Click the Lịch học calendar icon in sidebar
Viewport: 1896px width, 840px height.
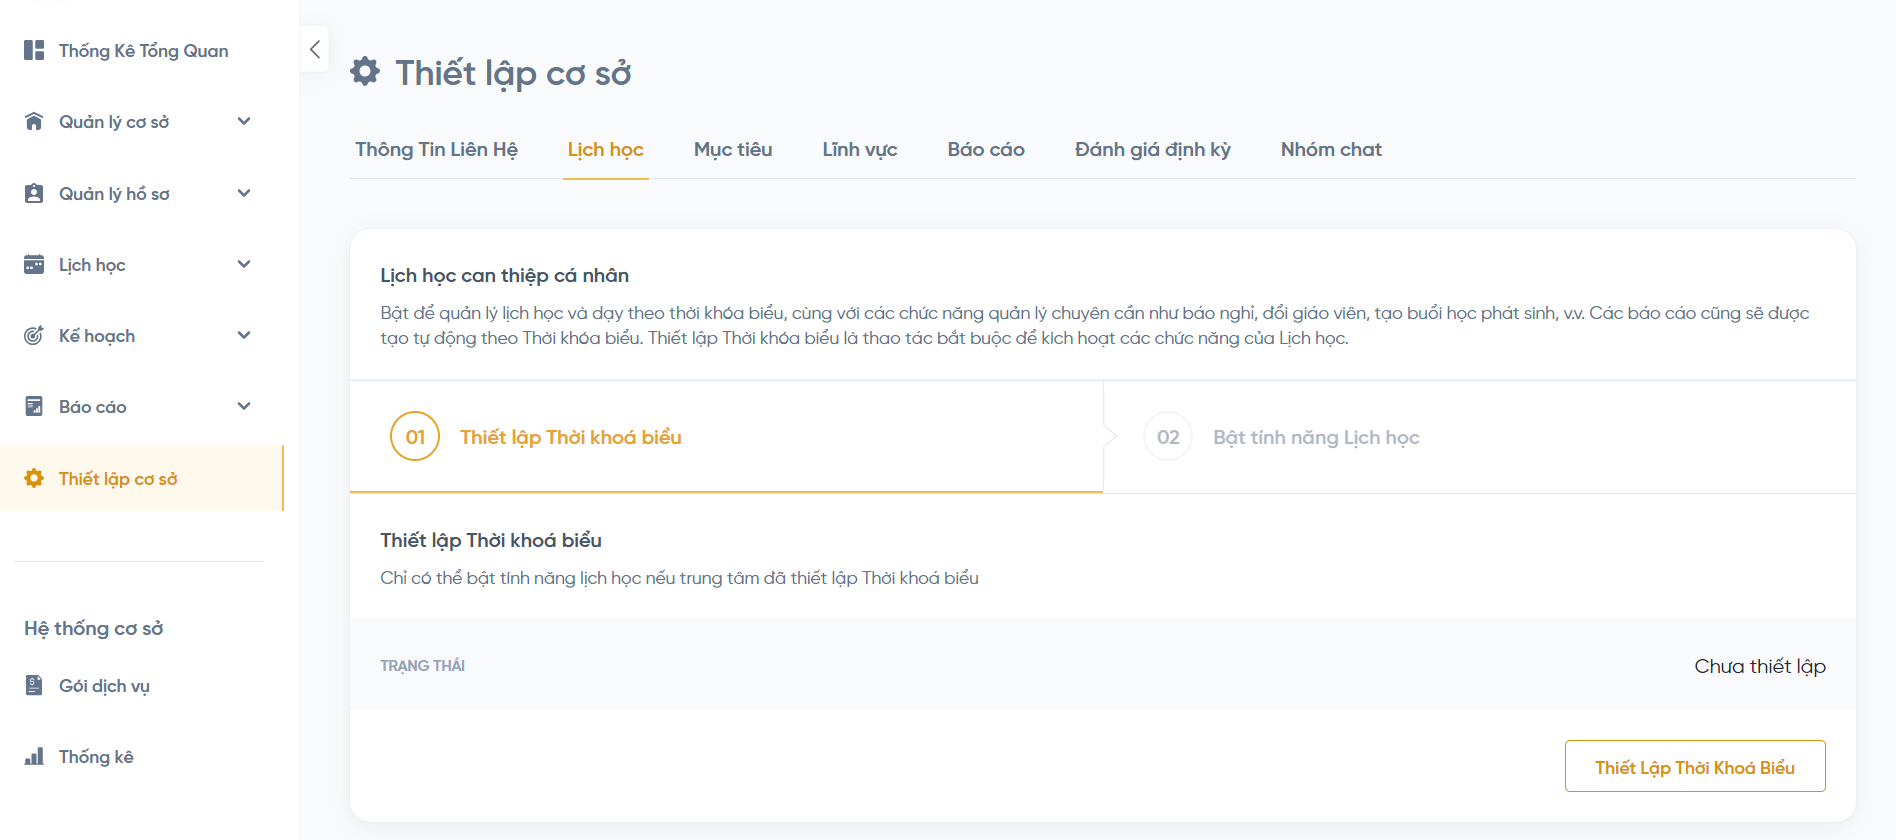pos(34,265)
